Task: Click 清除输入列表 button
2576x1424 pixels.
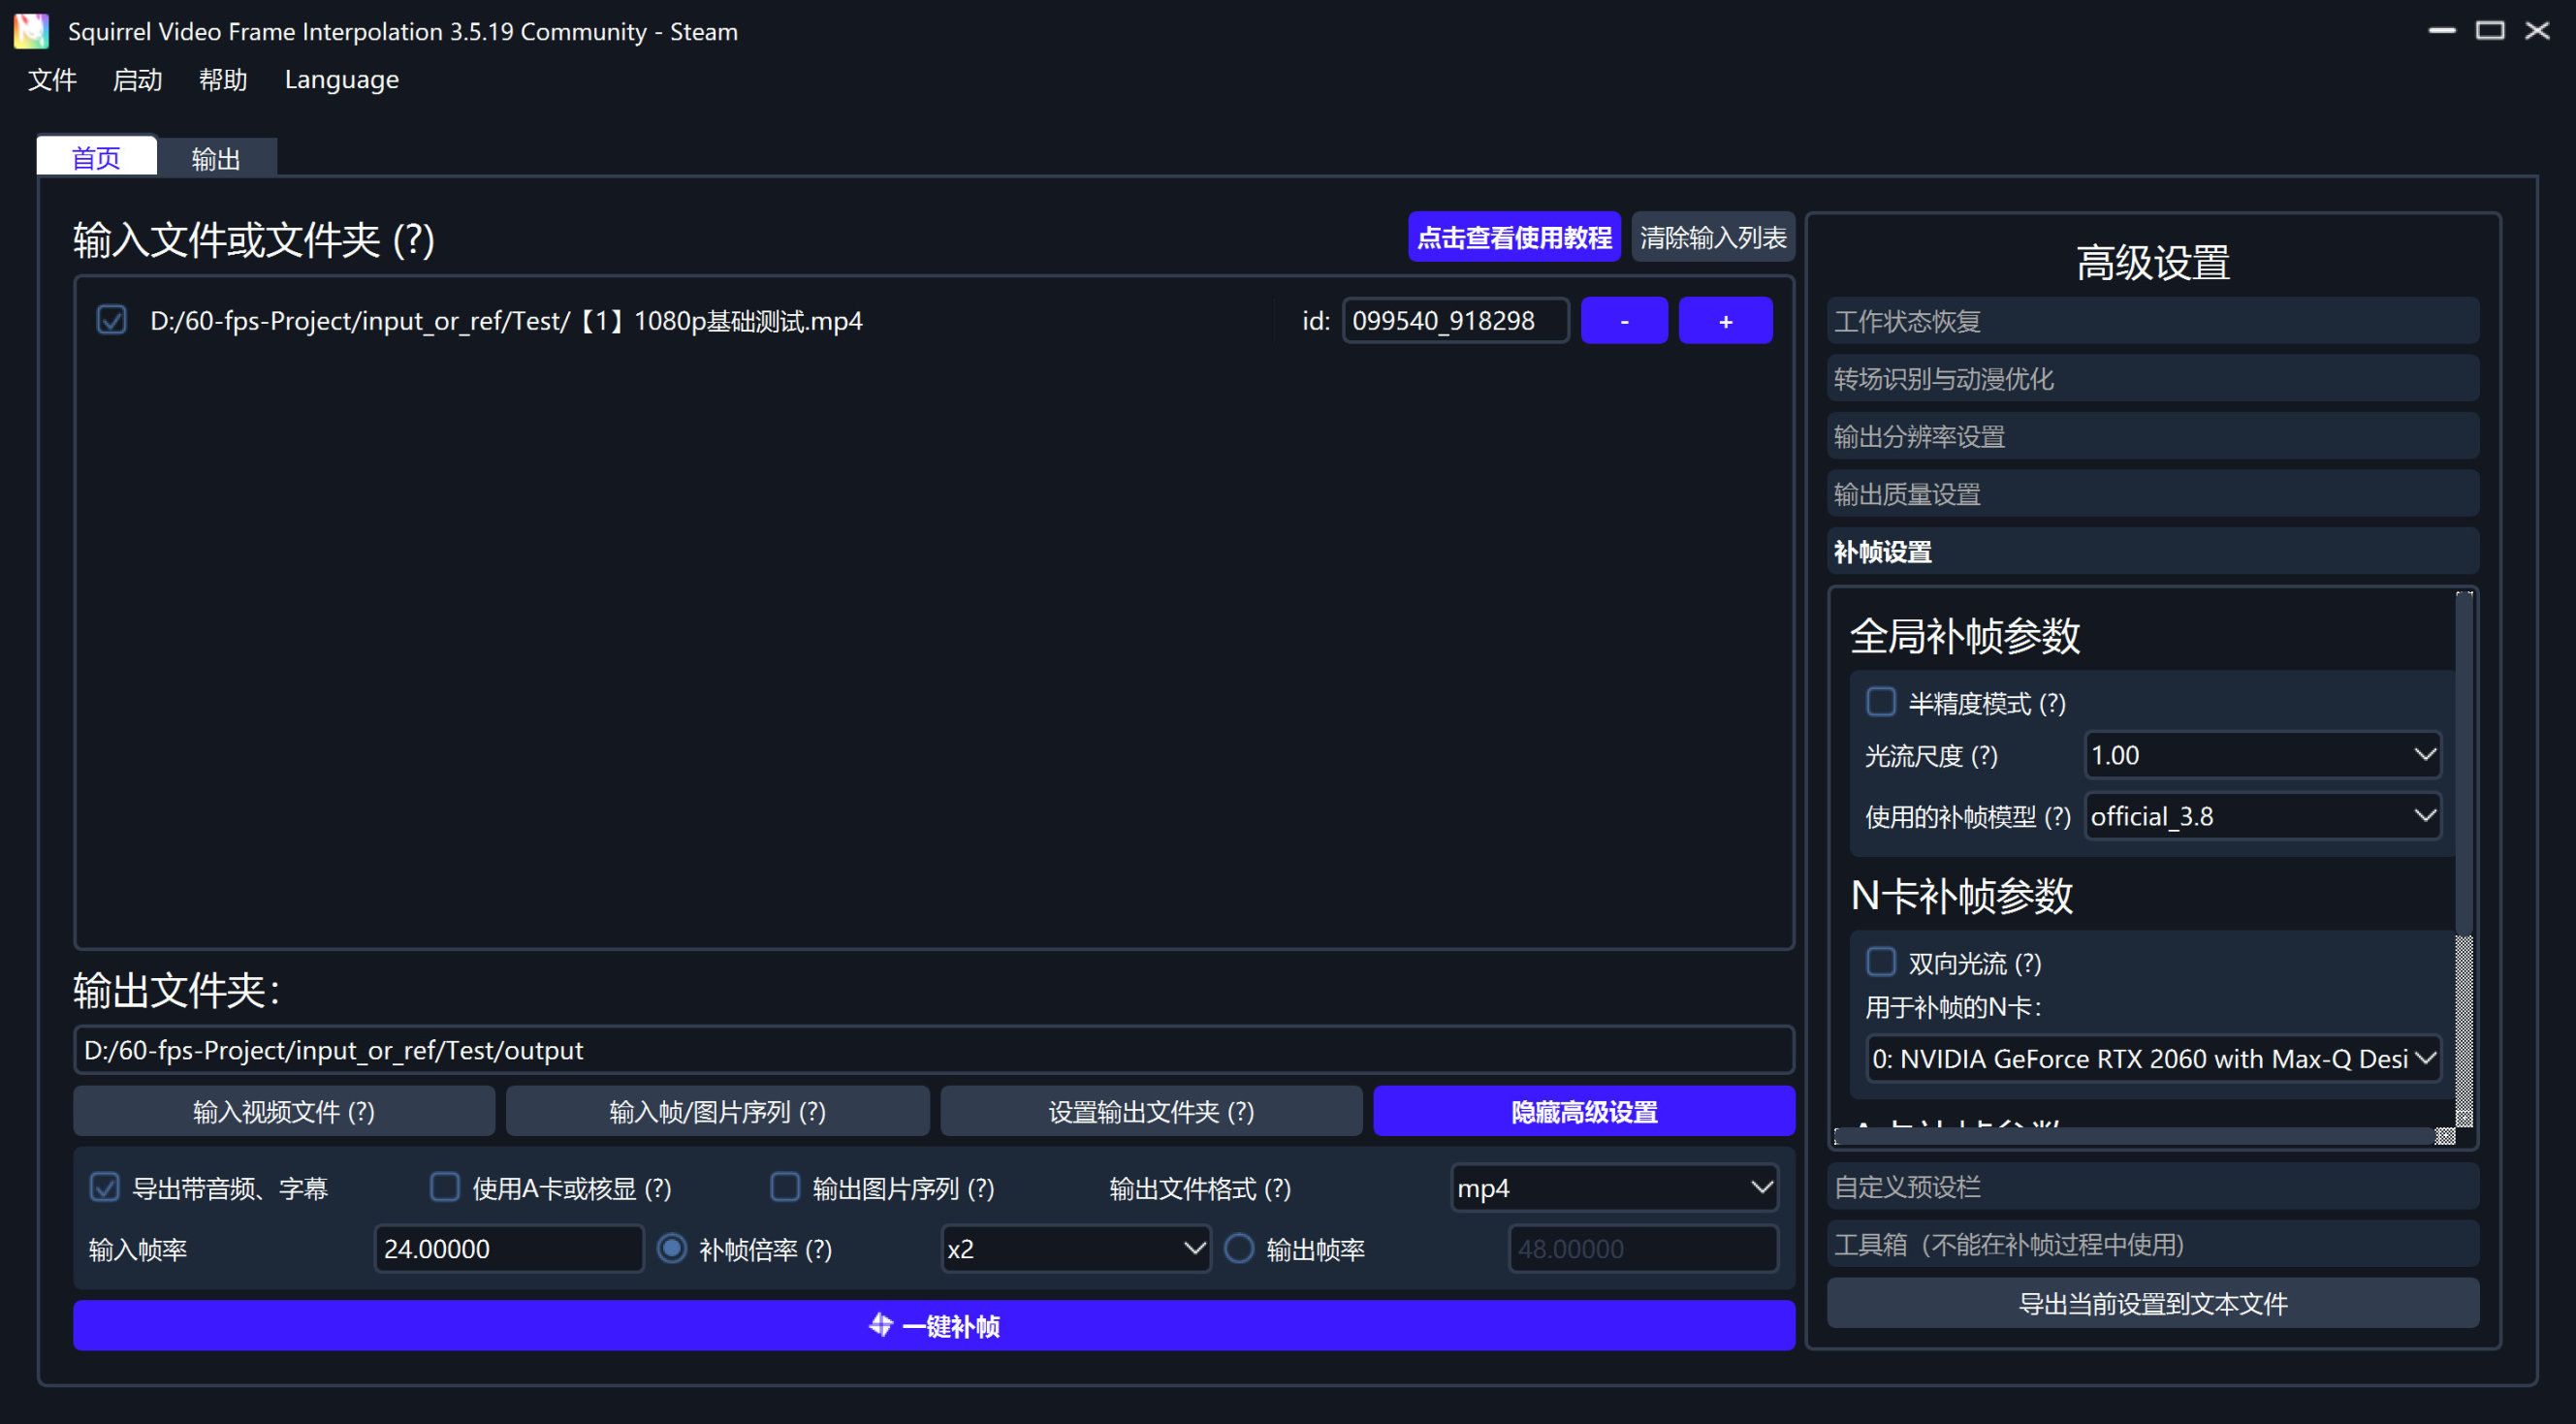Action: (x=1712, y=237)
